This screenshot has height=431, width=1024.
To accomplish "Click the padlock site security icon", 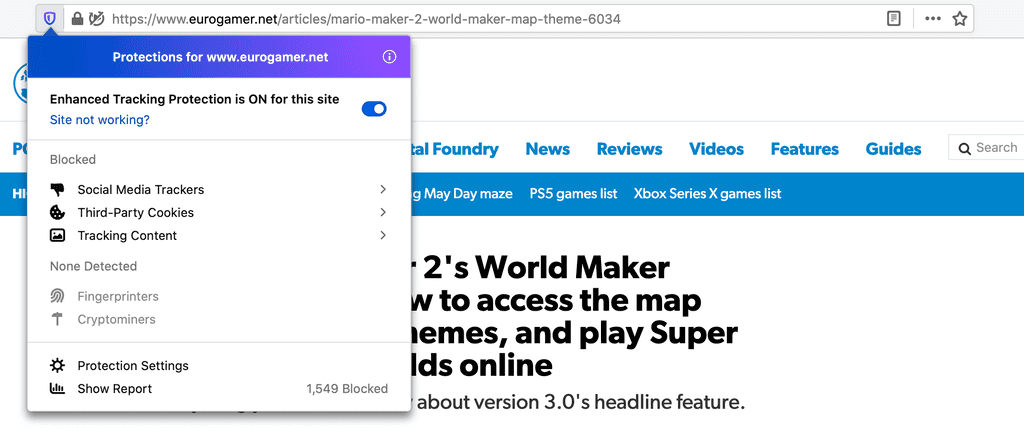I will click(x=77, y=19).
